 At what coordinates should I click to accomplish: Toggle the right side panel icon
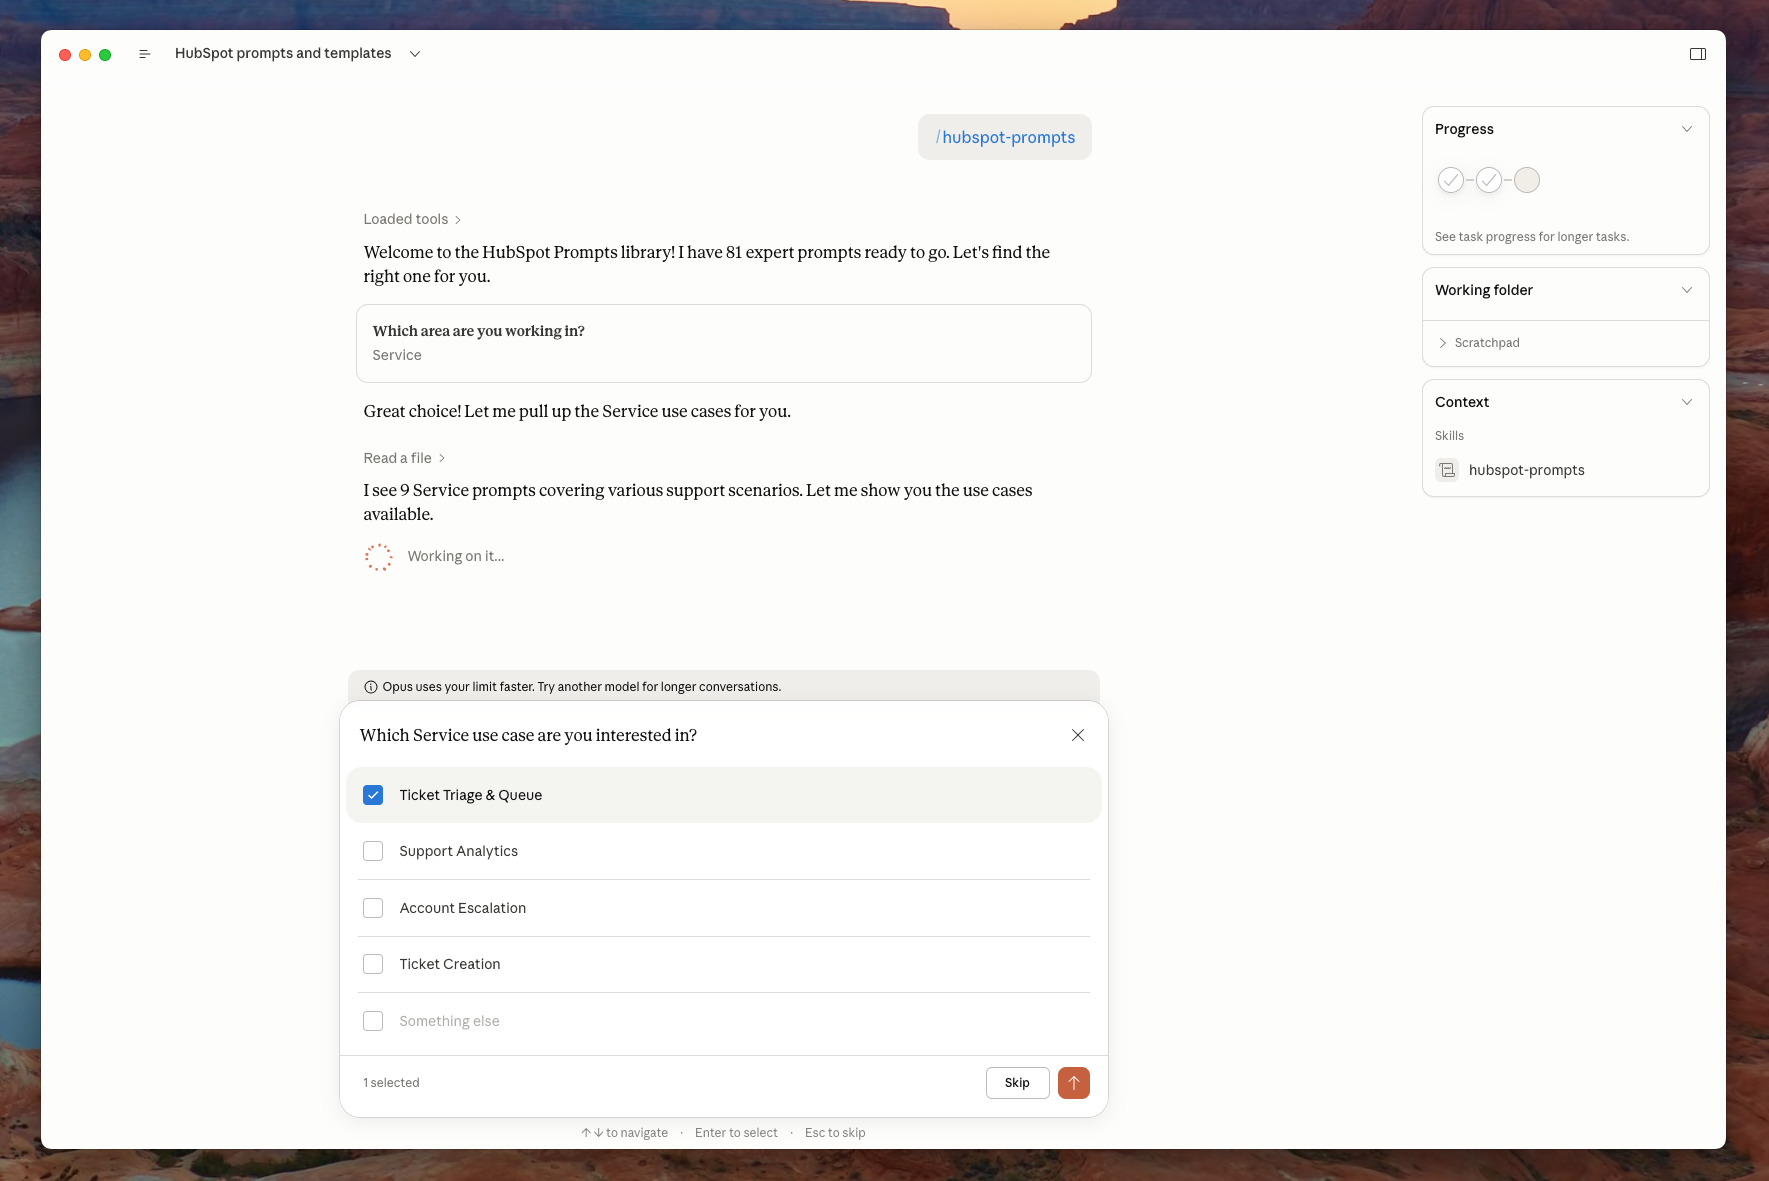[1697, 54]
